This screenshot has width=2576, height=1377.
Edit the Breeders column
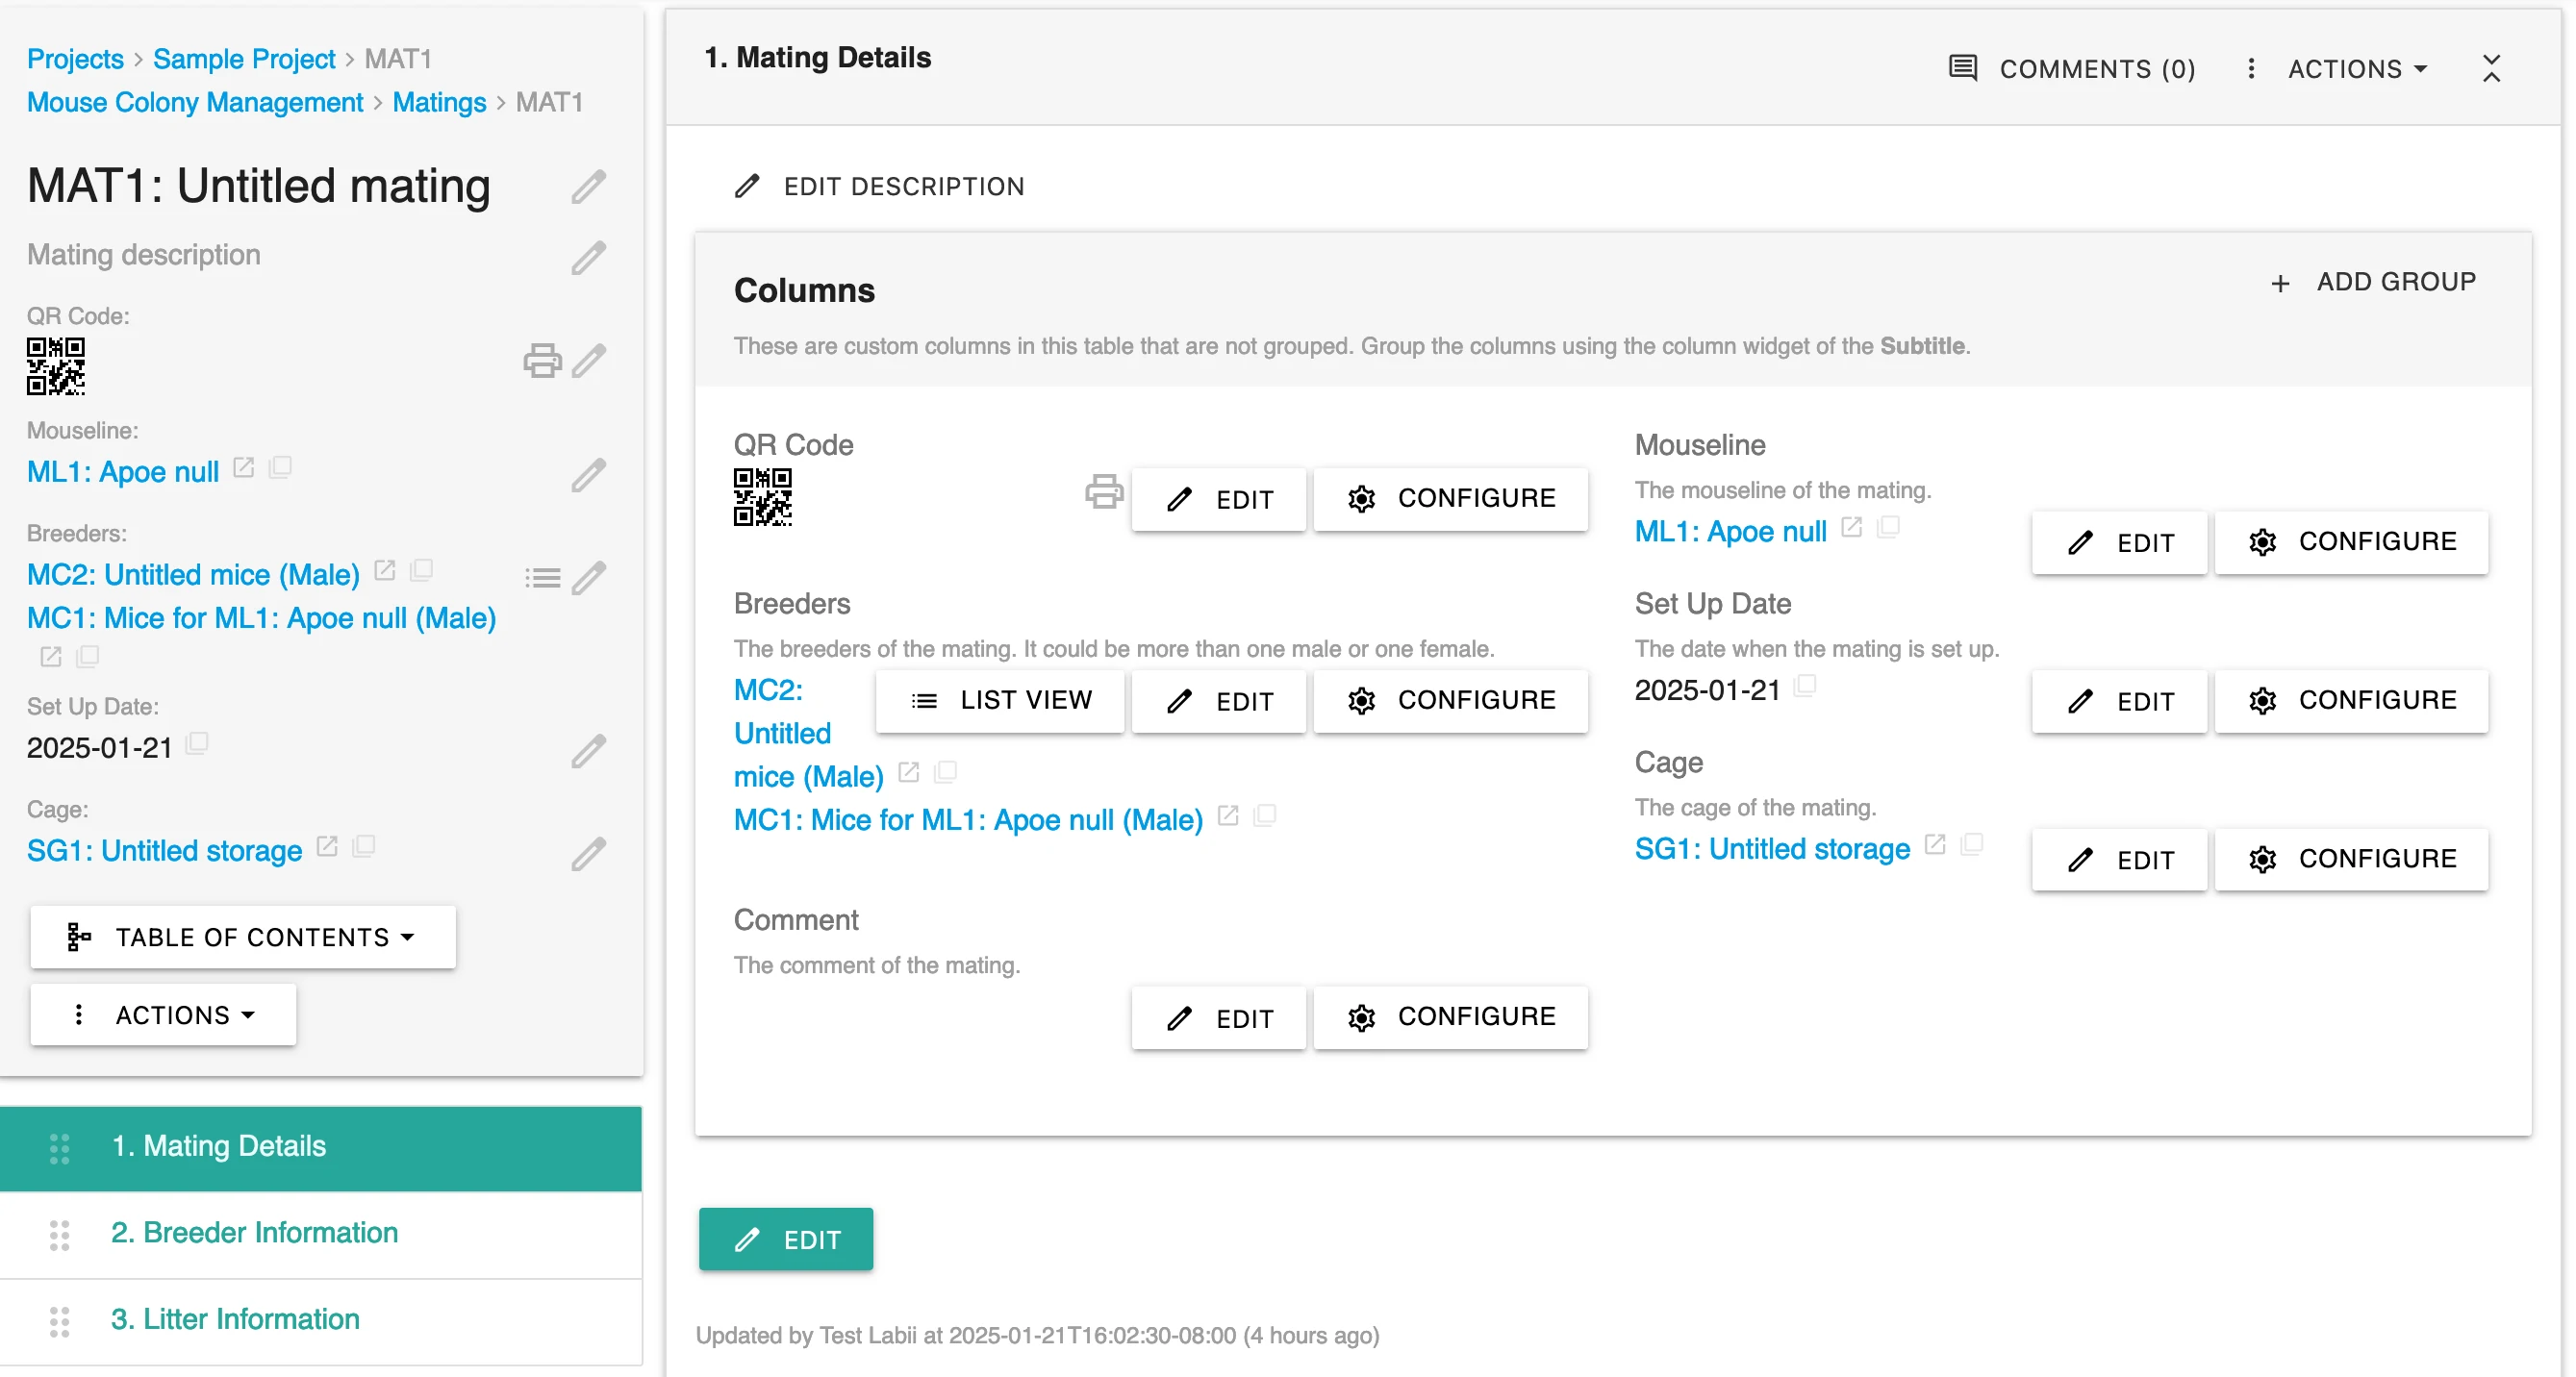(1219, 701)
